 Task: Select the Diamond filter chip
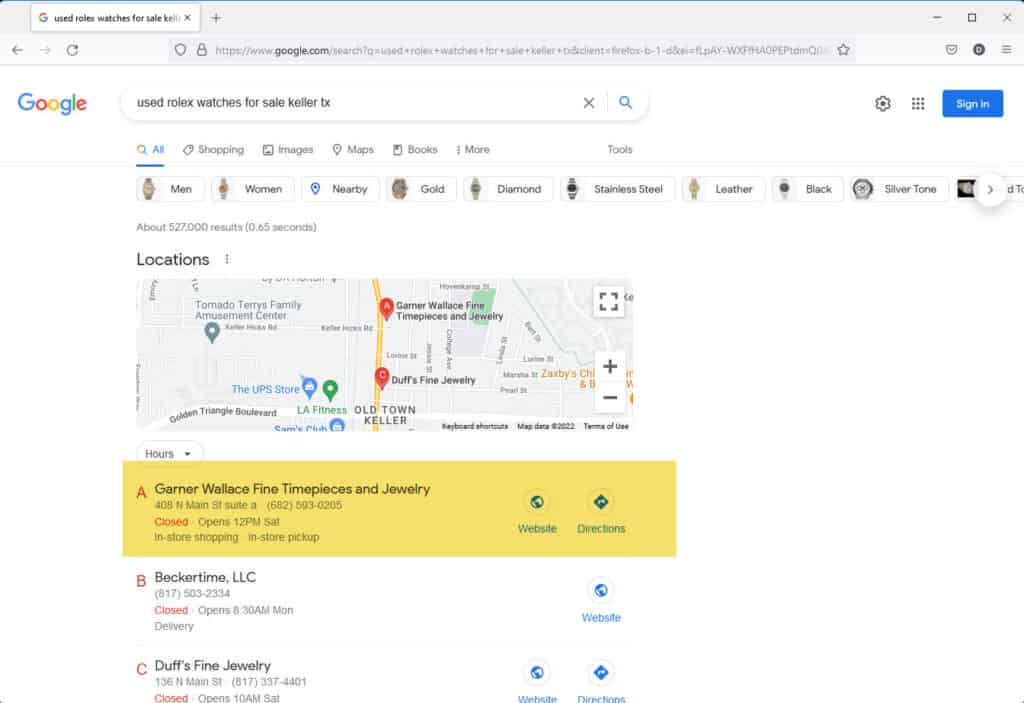(508, 189)
